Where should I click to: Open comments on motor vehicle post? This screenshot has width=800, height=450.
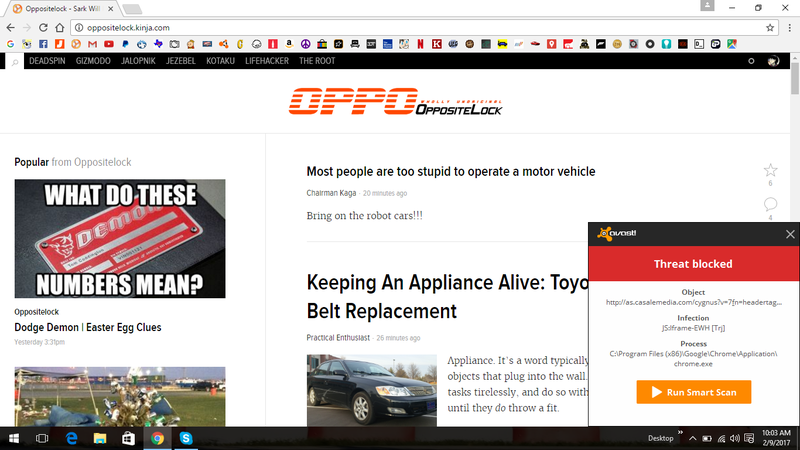pyautogui.click(x=770, y=204)
